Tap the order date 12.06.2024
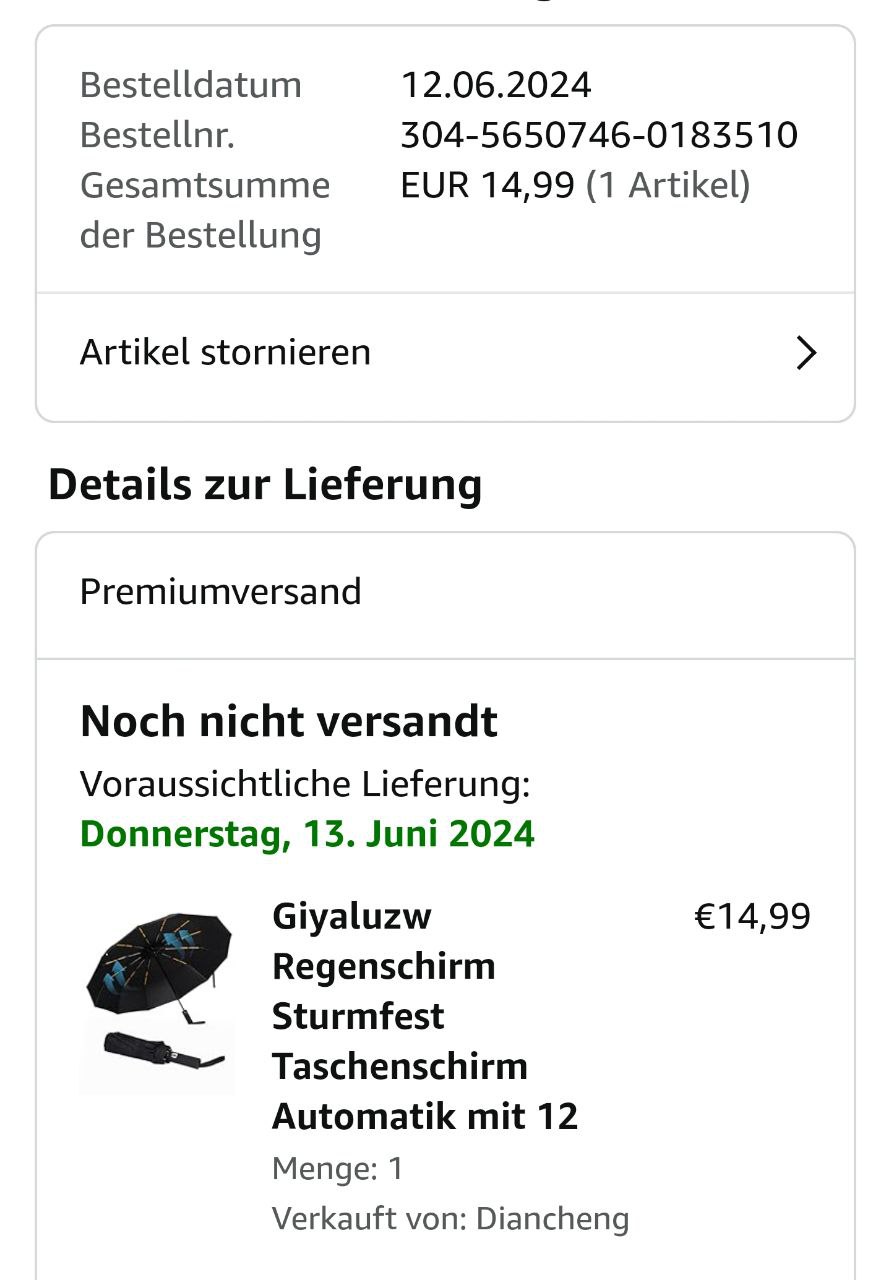The width and height of the screenshot is (890, 1280). [x=496, y=85]
